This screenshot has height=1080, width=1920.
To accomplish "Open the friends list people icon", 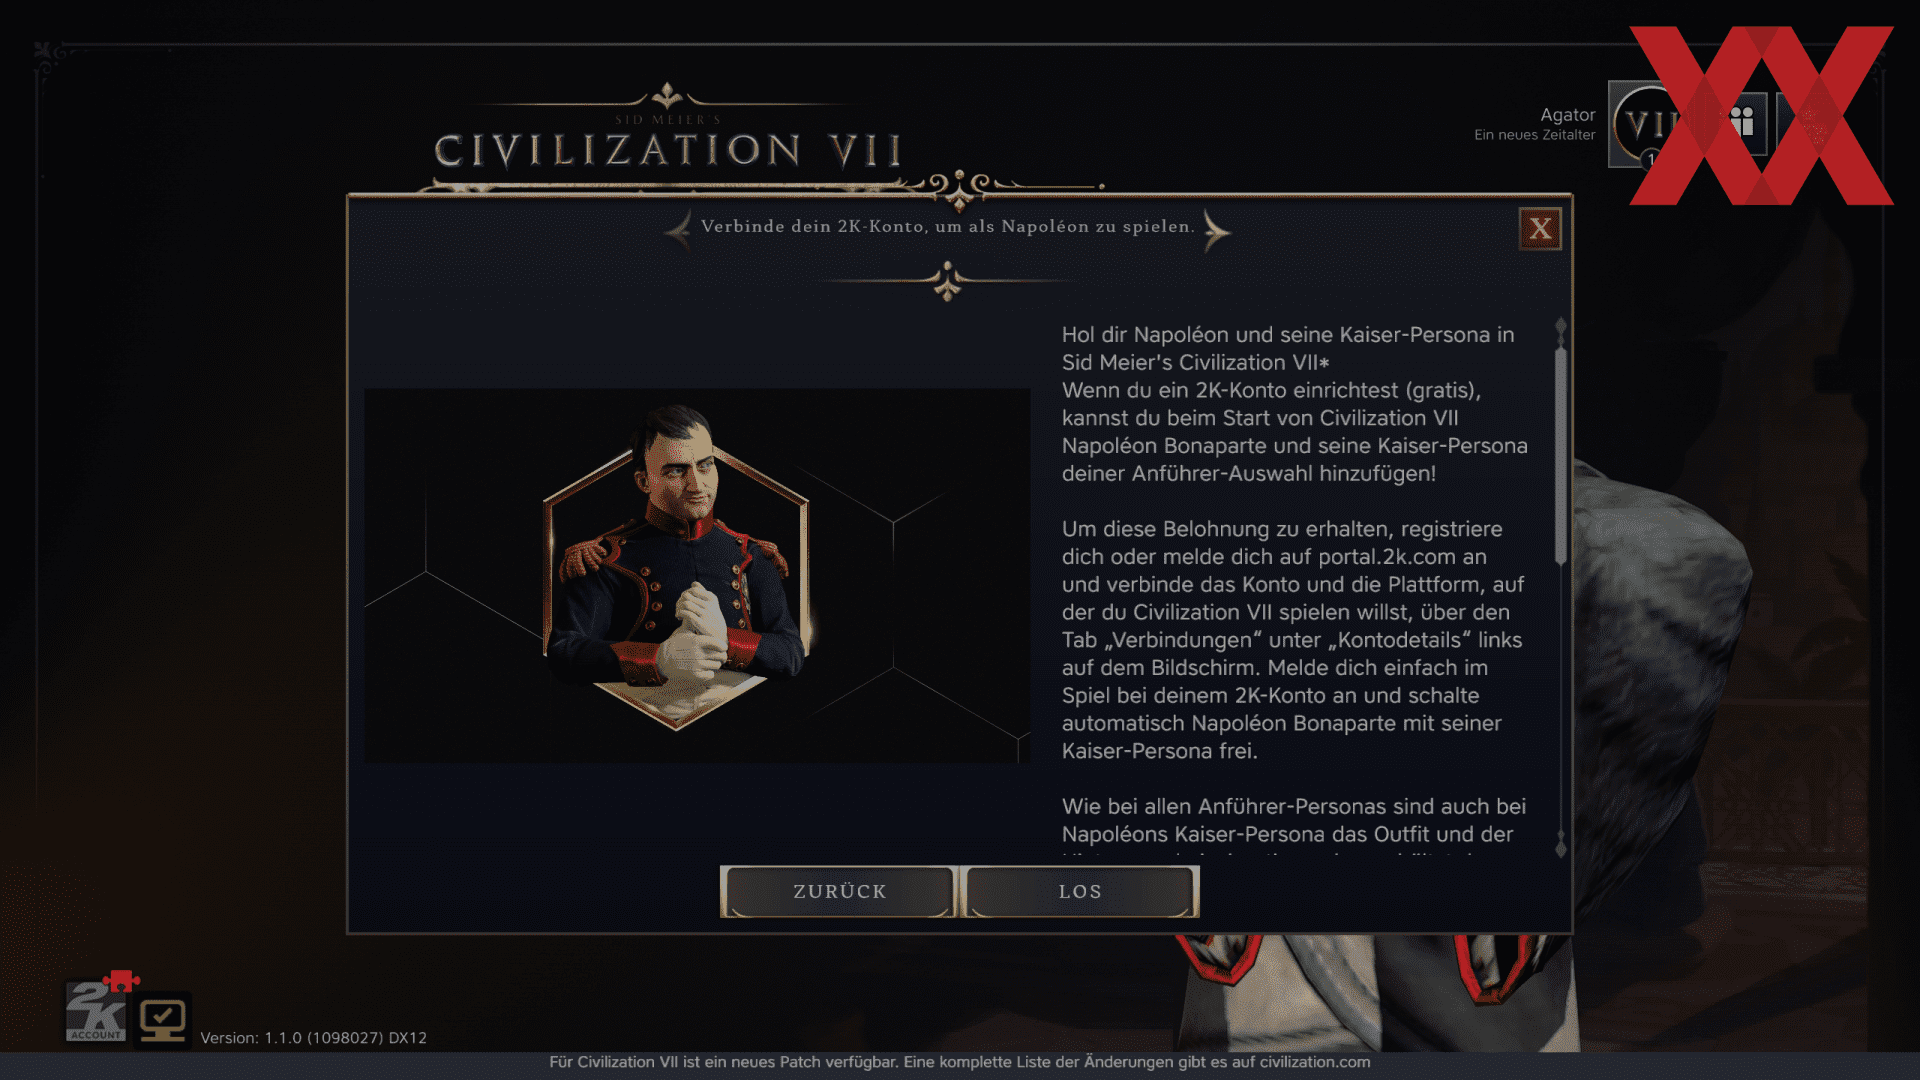I will tap(1742, 123).
